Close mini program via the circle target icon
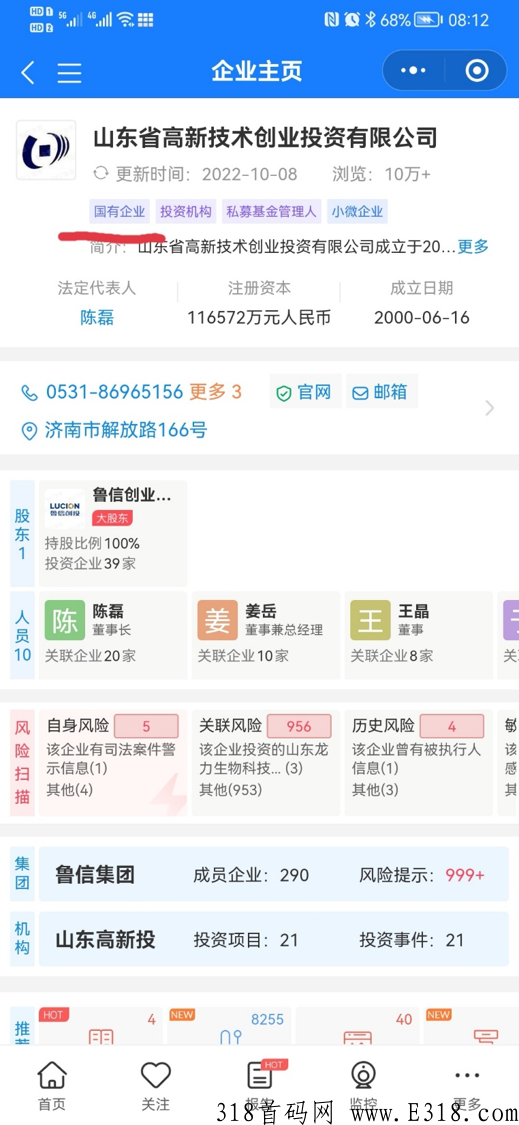The width and height of the screenshot is (519, 1125). click(x=477, y=70)
